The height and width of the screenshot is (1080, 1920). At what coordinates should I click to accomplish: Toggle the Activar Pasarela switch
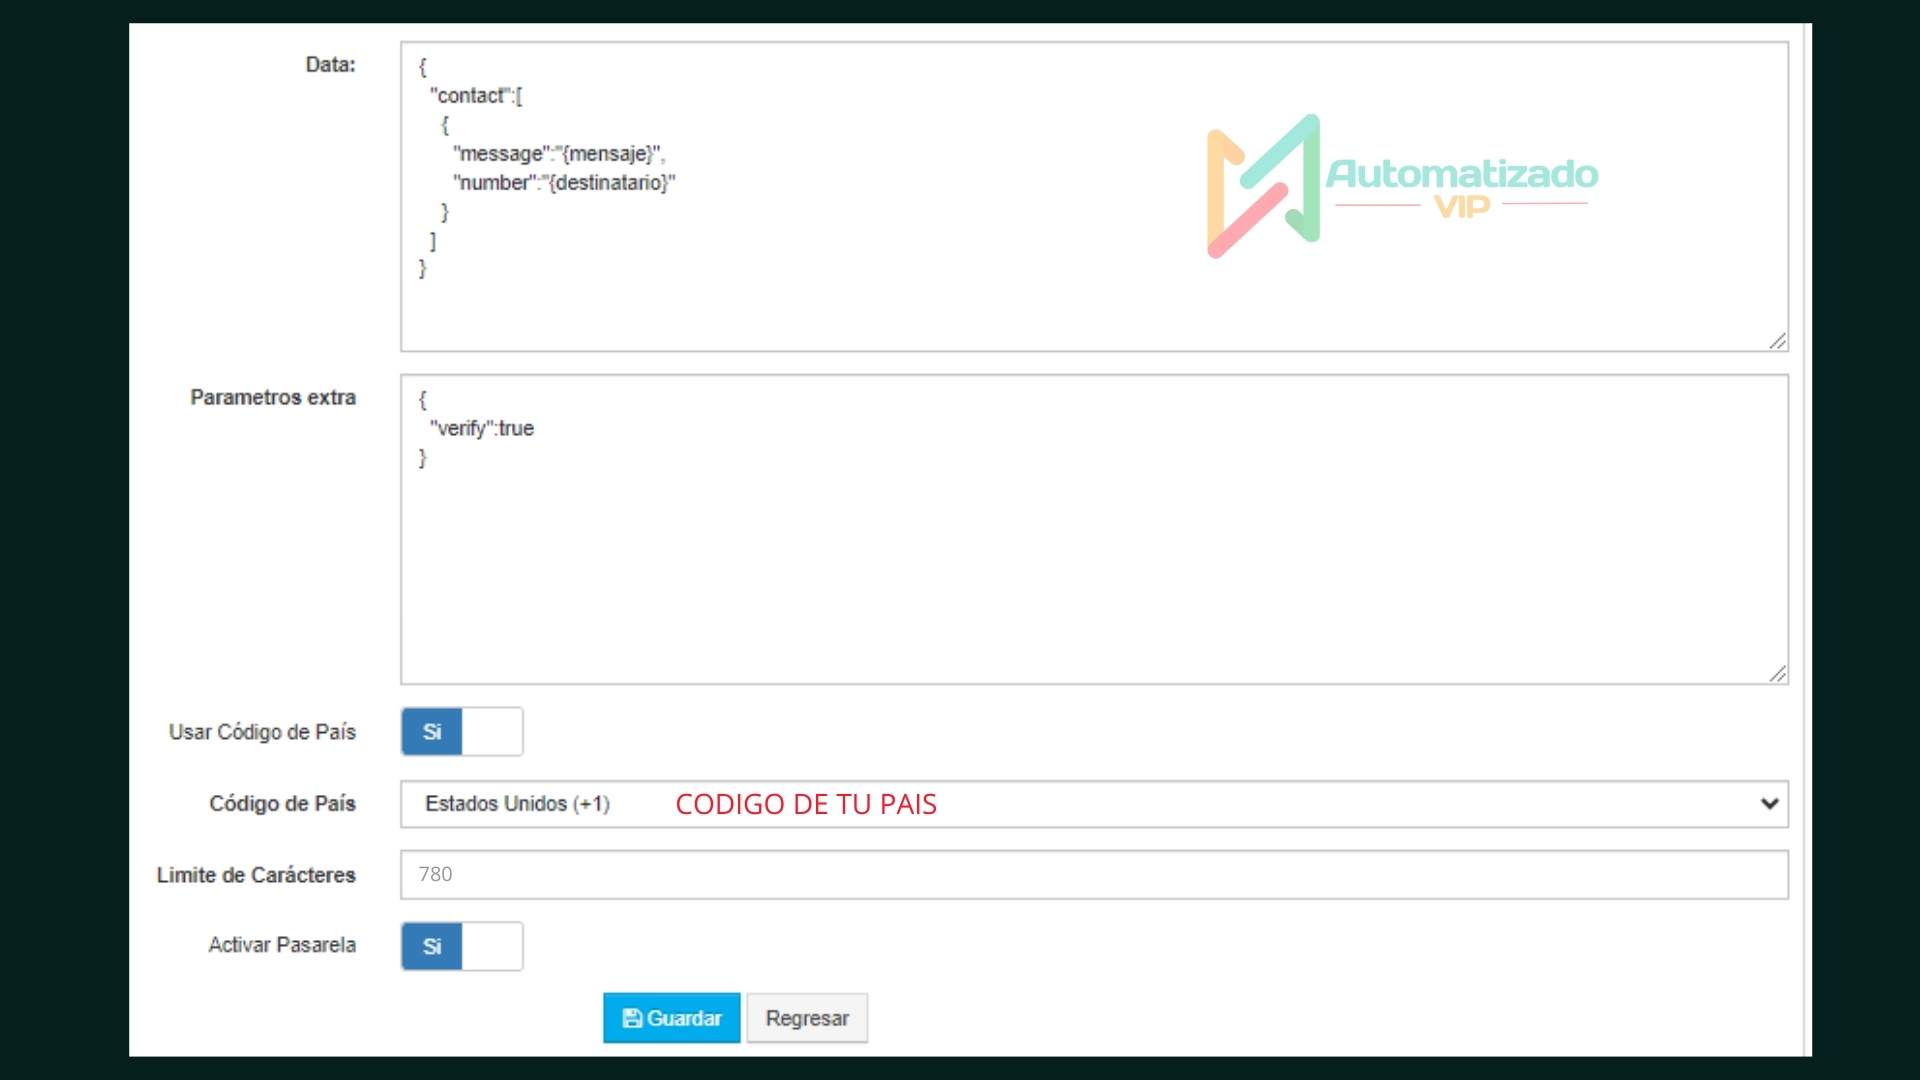(462, 946)
